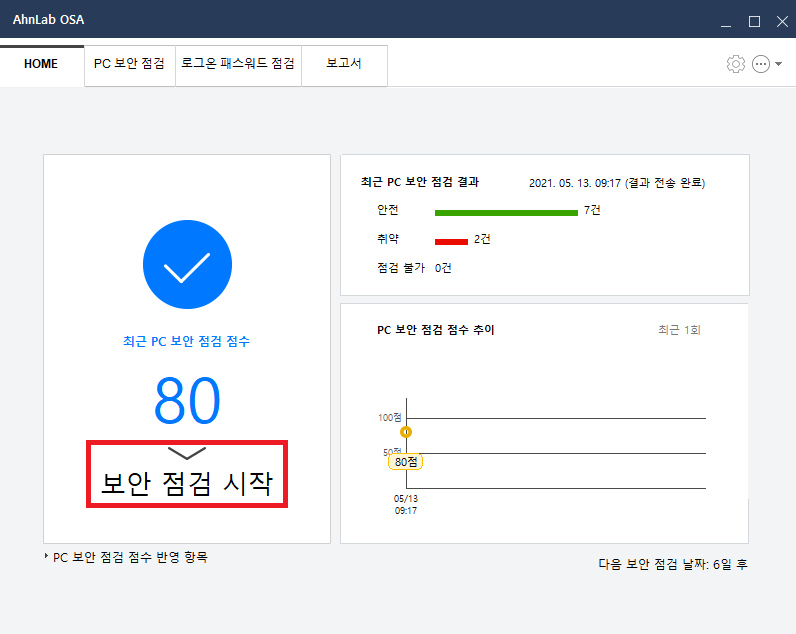Click the red 취약 result bar

click(451, 242)
